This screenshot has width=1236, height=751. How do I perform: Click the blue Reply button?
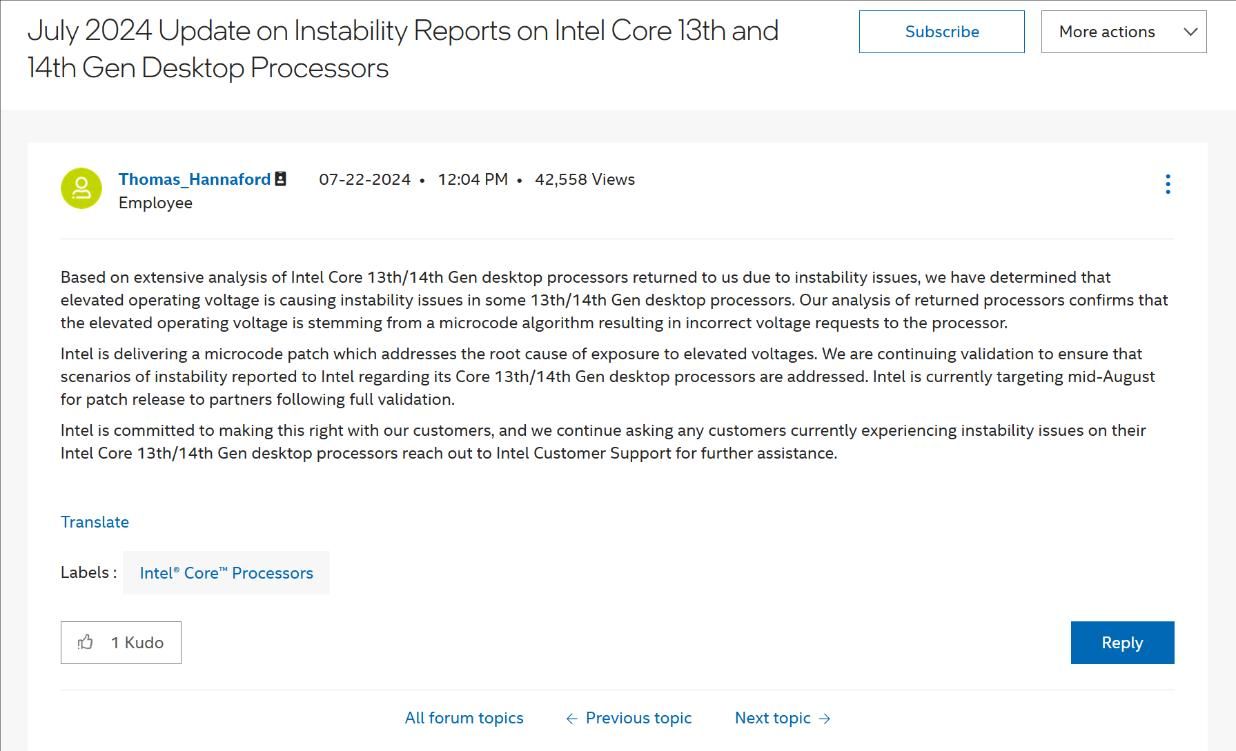pyautogui.click(x=1122, y=643)
